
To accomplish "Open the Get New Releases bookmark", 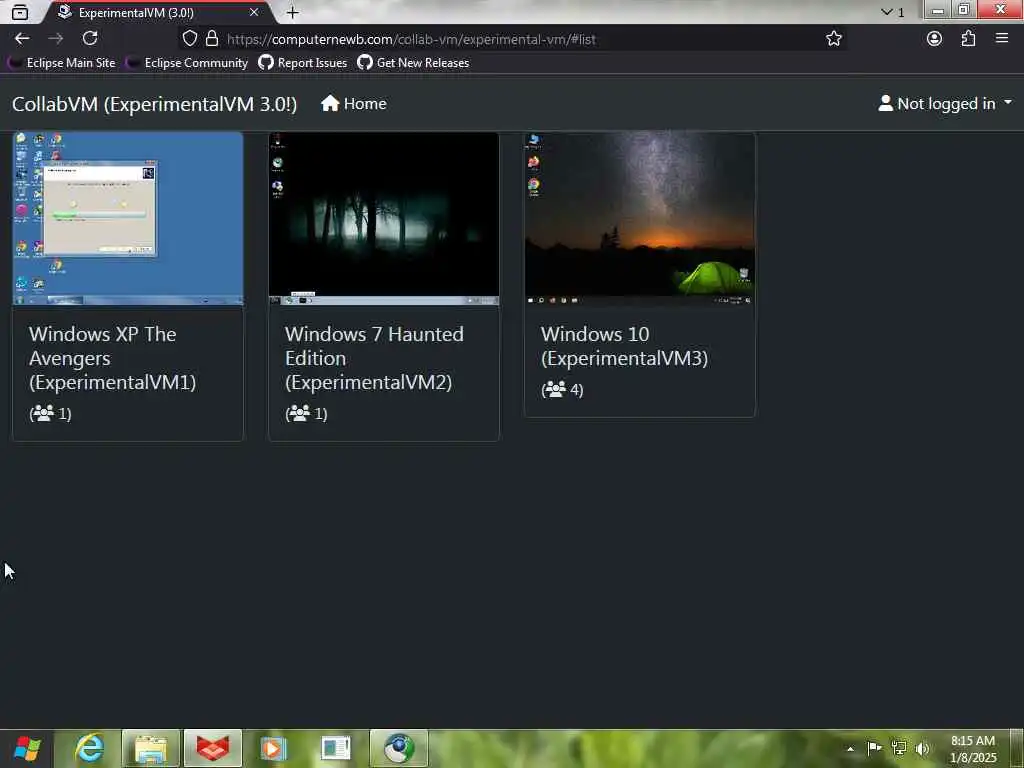I will (x=413, y=63).
